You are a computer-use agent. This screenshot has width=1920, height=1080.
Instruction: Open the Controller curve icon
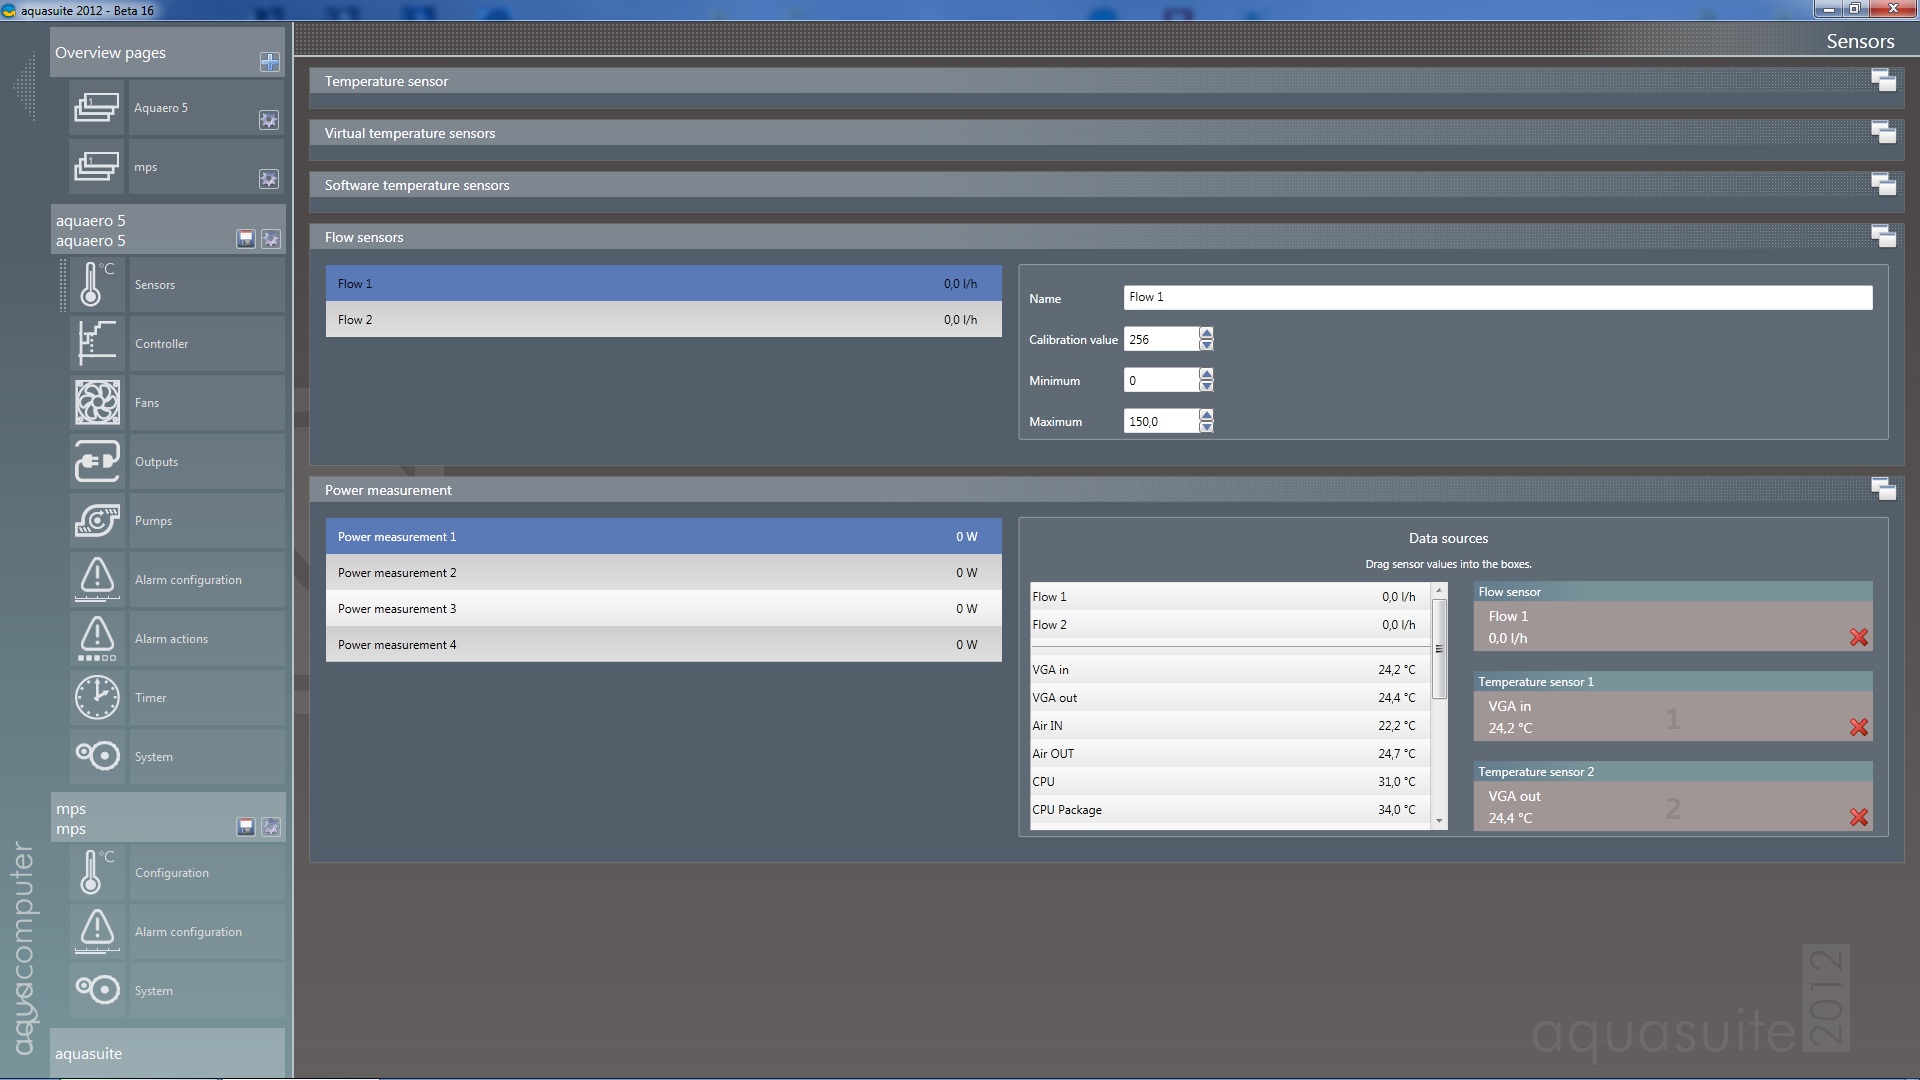point(97,344)
